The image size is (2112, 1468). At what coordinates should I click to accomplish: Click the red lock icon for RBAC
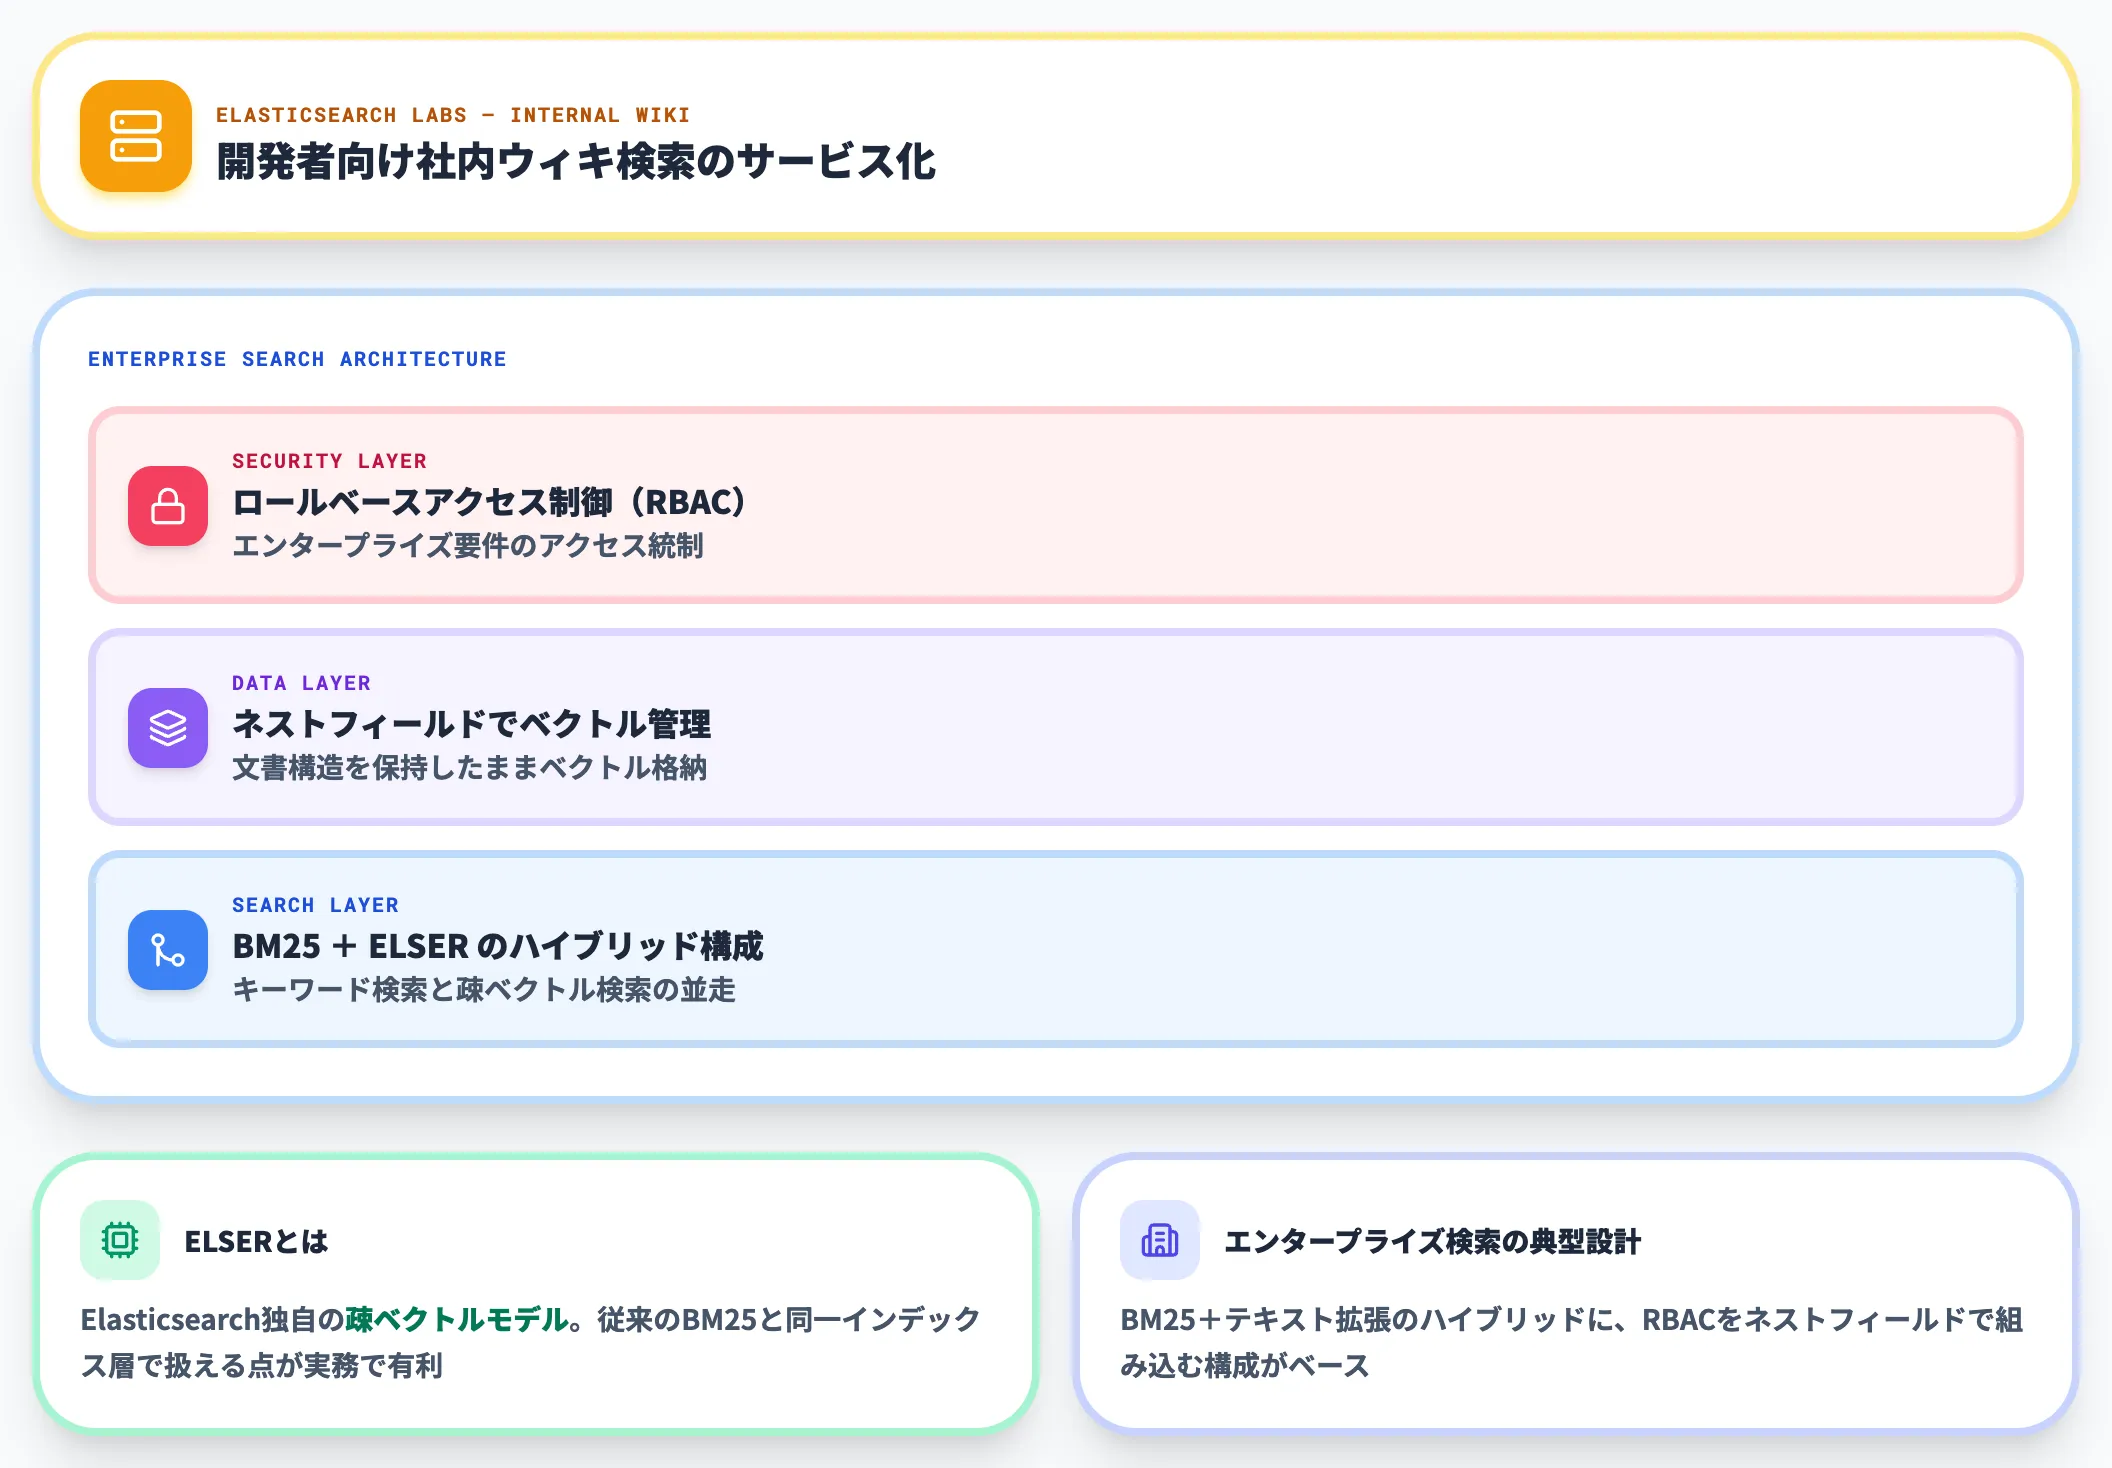click(168, 506)
